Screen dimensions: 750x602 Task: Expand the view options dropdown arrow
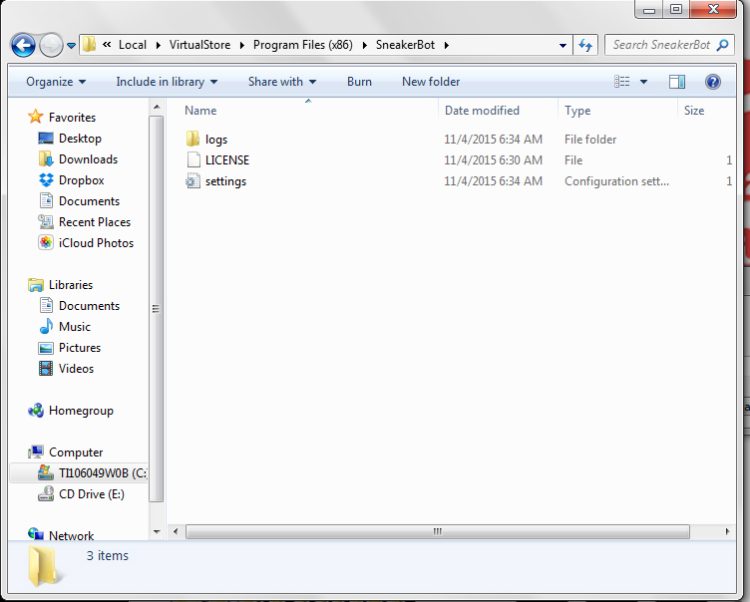click(643, 82)
